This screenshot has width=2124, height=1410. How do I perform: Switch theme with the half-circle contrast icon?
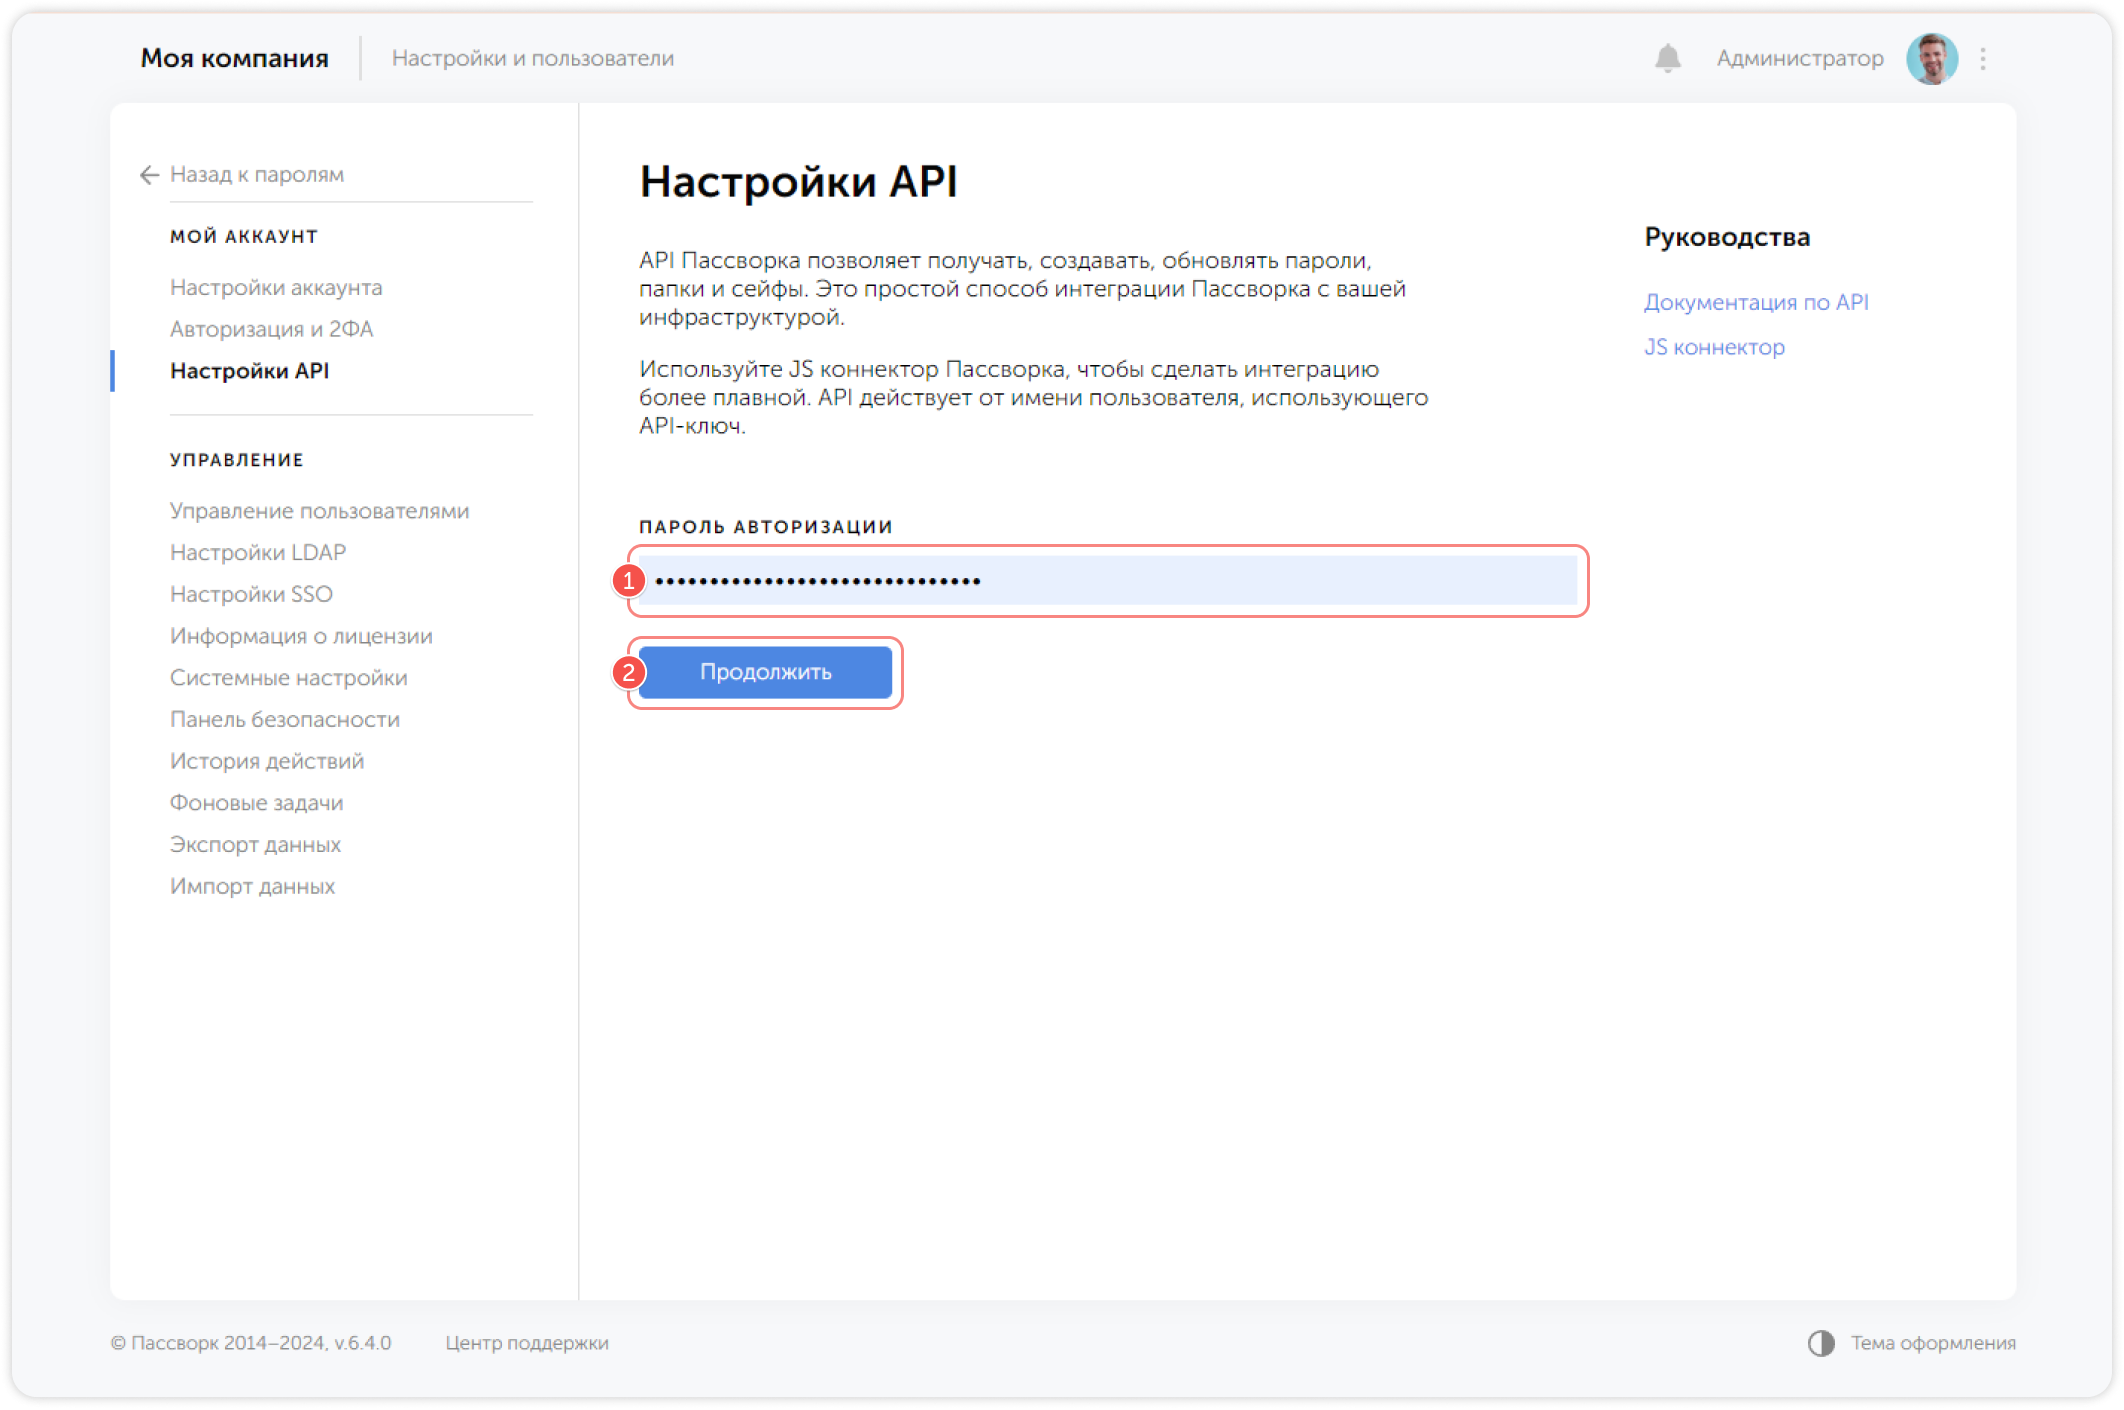coord(1822,1344)
